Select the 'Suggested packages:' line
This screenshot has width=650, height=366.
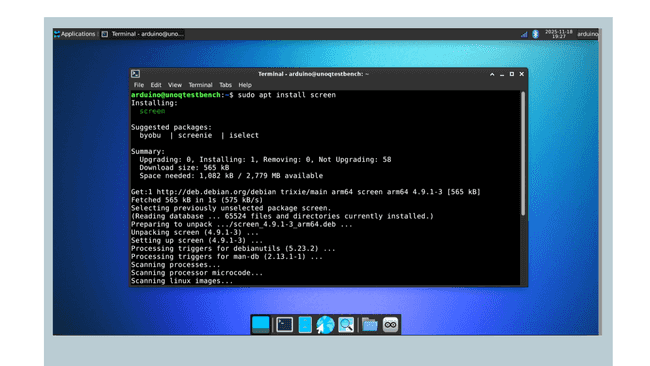pos(171,127)
